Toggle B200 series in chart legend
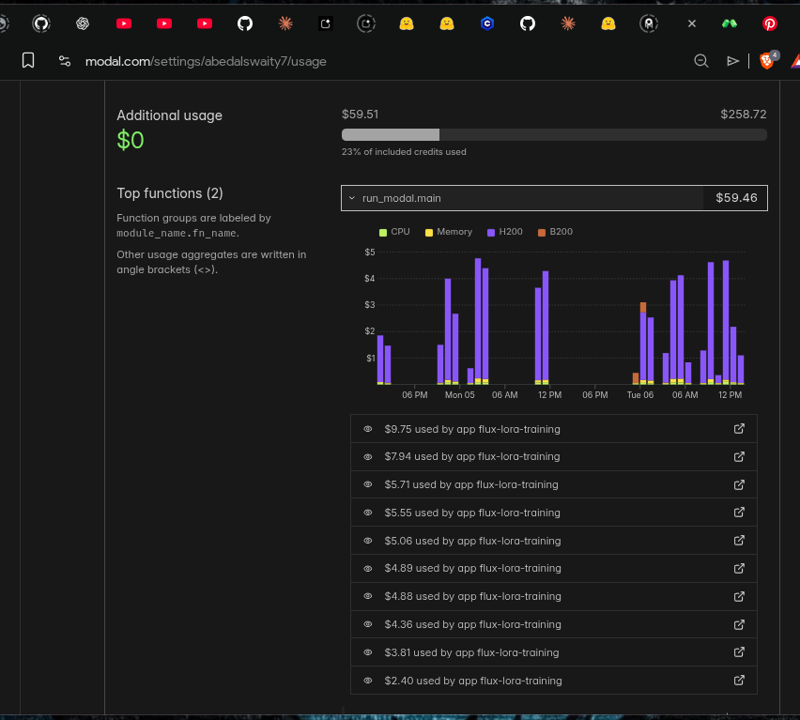The image size is (800, 720). coord(555,232)
